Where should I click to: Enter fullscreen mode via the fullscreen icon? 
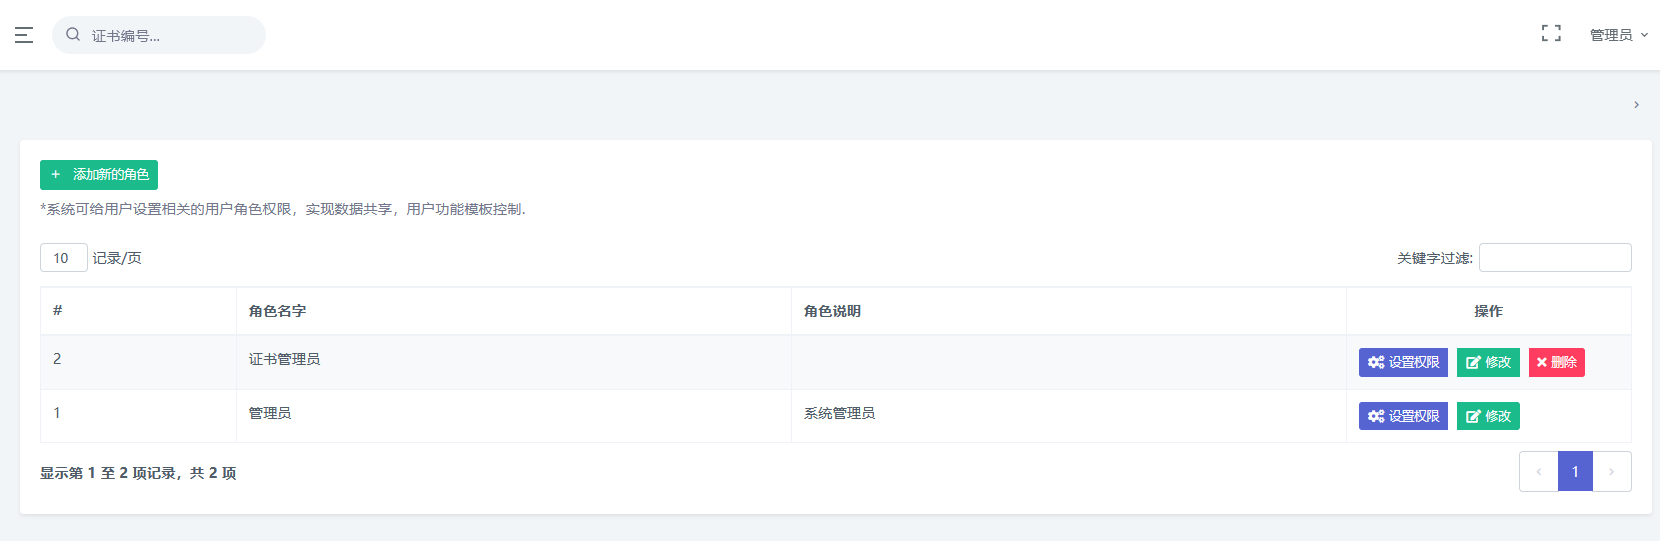click(x=1551, y=34)
